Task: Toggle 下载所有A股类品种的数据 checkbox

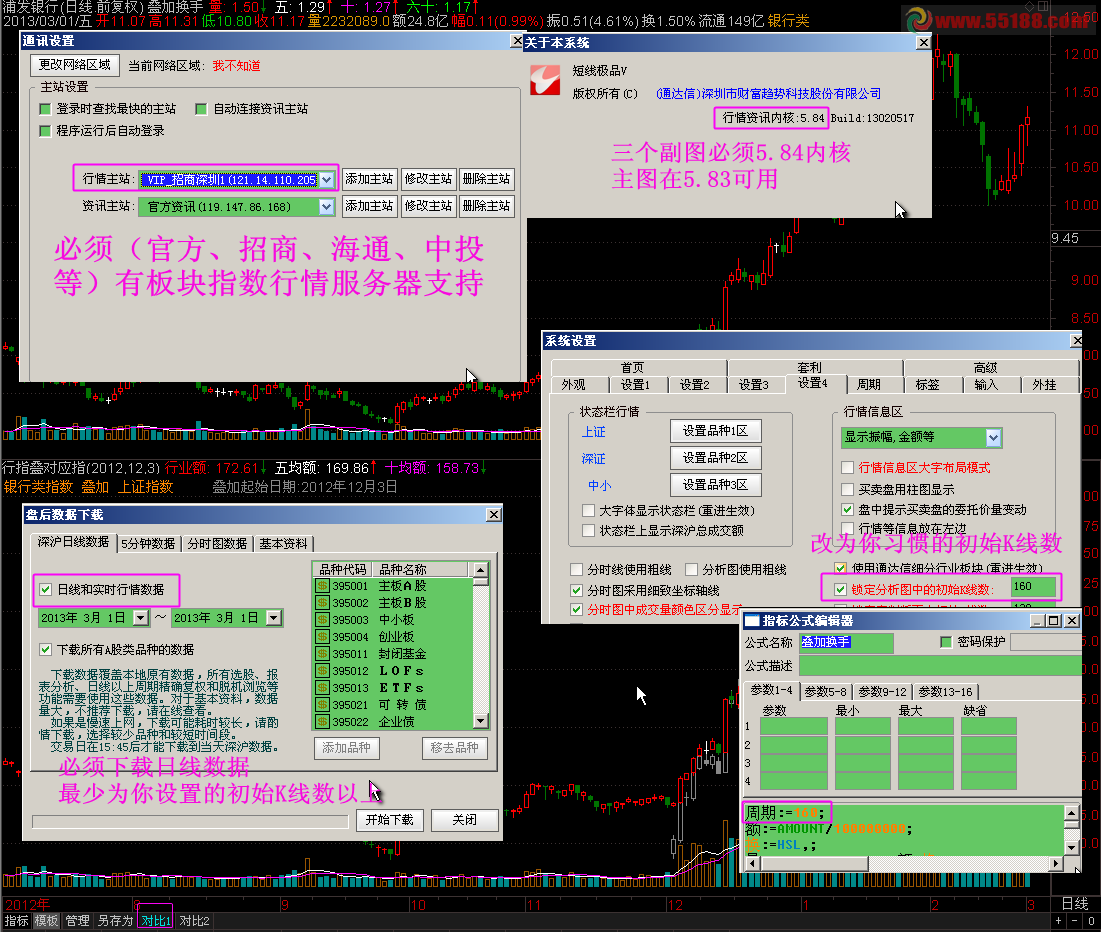Action: 46,650
